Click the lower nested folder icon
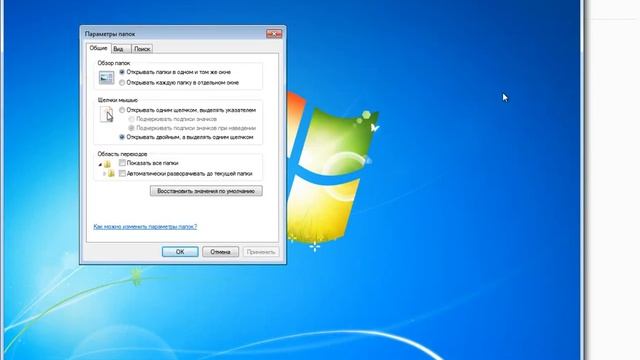 [x=111, y=174]
